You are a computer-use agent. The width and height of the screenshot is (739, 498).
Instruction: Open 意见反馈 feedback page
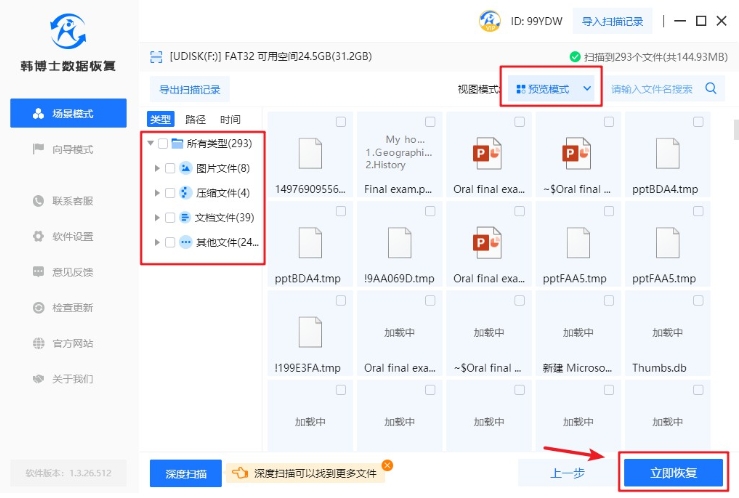[x=72, y=272]
